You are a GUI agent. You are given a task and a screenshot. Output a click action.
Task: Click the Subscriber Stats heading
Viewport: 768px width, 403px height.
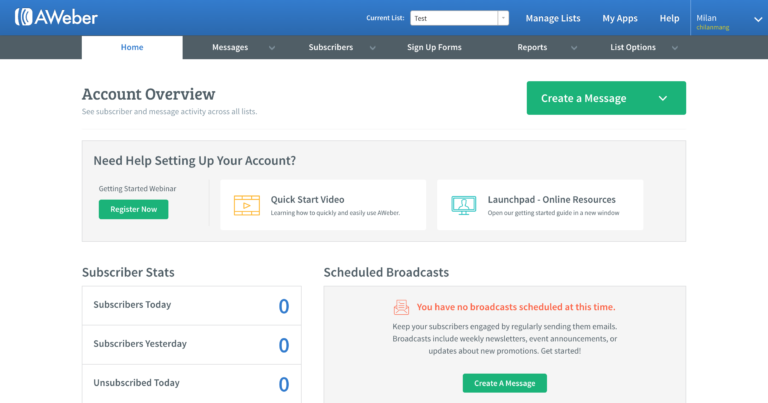(x=128, y=272)
